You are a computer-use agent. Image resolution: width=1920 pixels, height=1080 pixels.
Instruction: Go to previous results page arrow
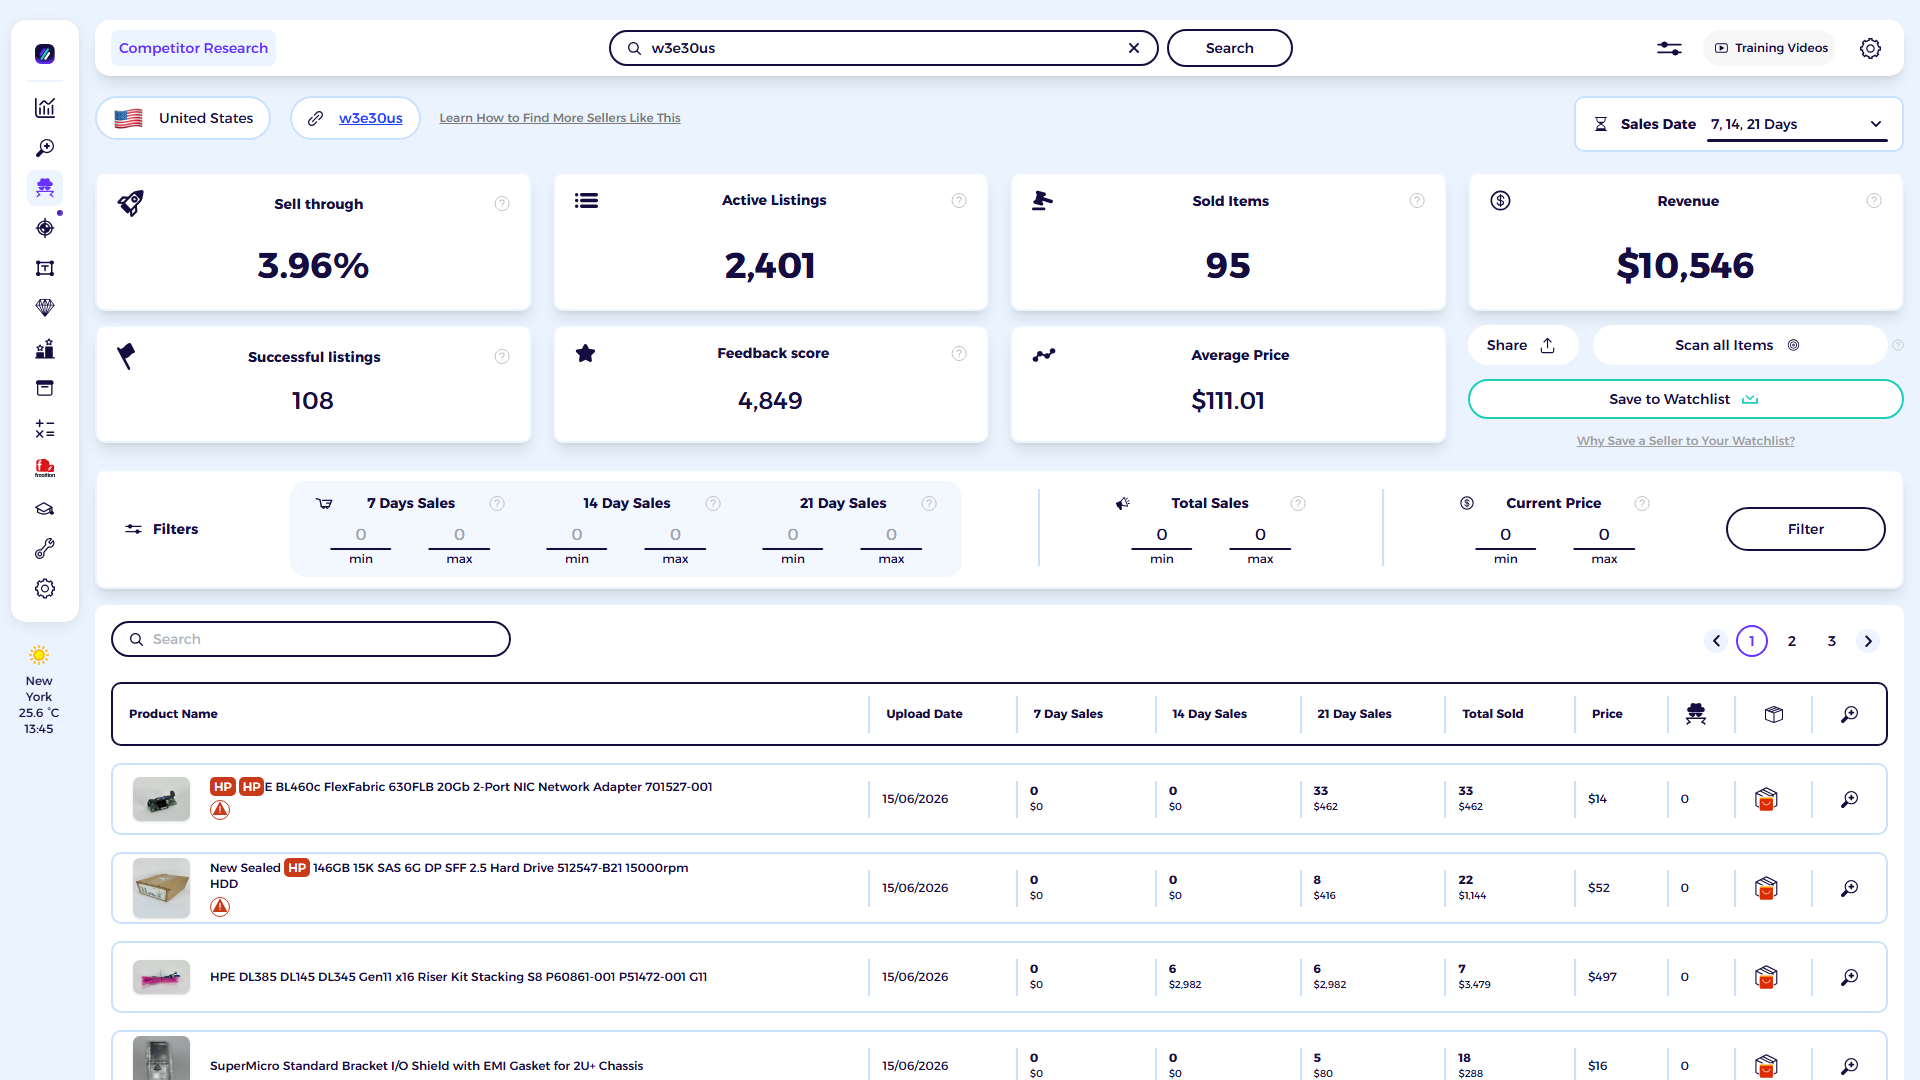(1716, 641)
